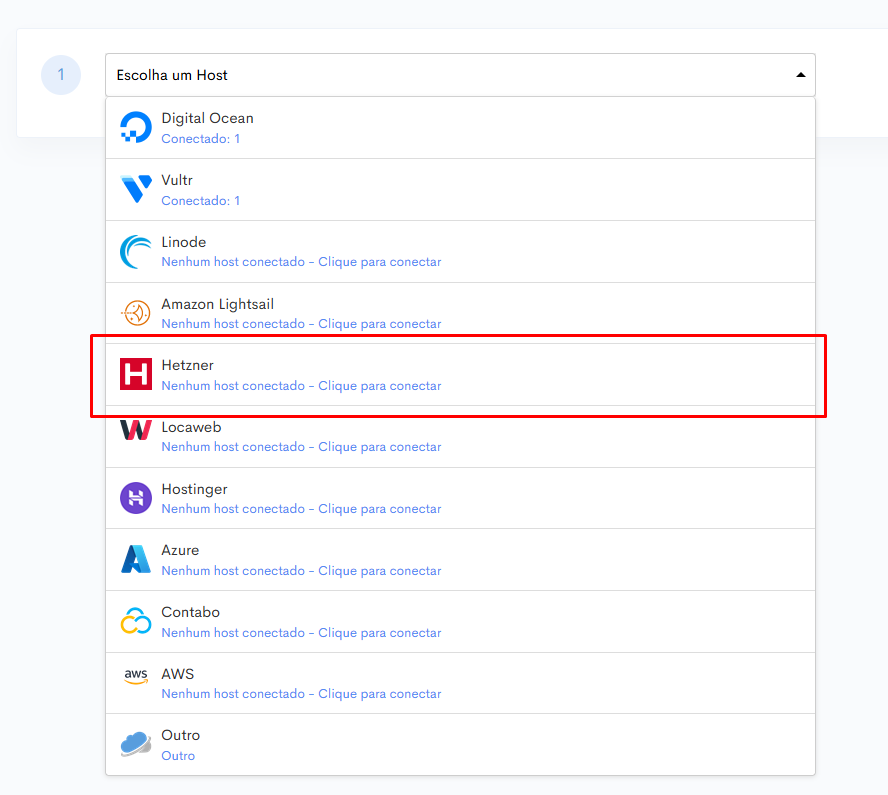Click the Locaweb logo icon

click(x=136, y=430)
